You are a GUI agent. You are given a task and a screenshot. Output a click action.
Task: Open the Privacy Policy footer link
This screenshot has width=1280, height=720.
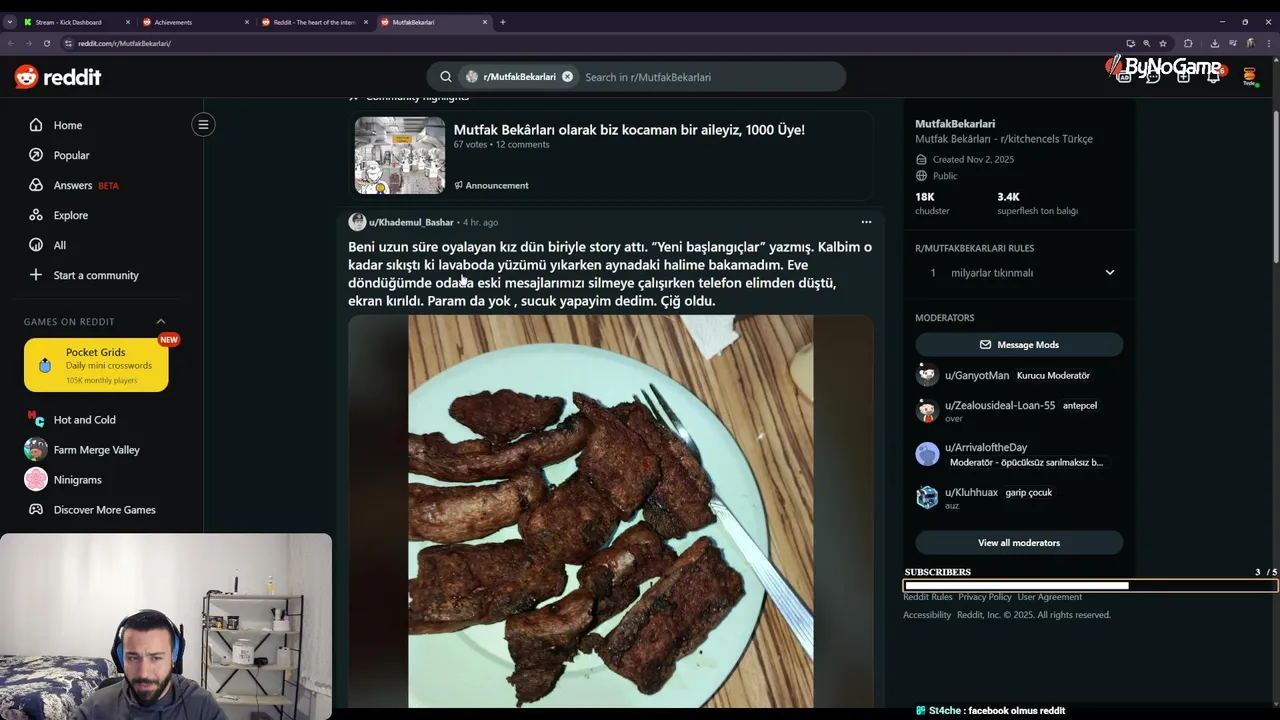pos(985,597)
